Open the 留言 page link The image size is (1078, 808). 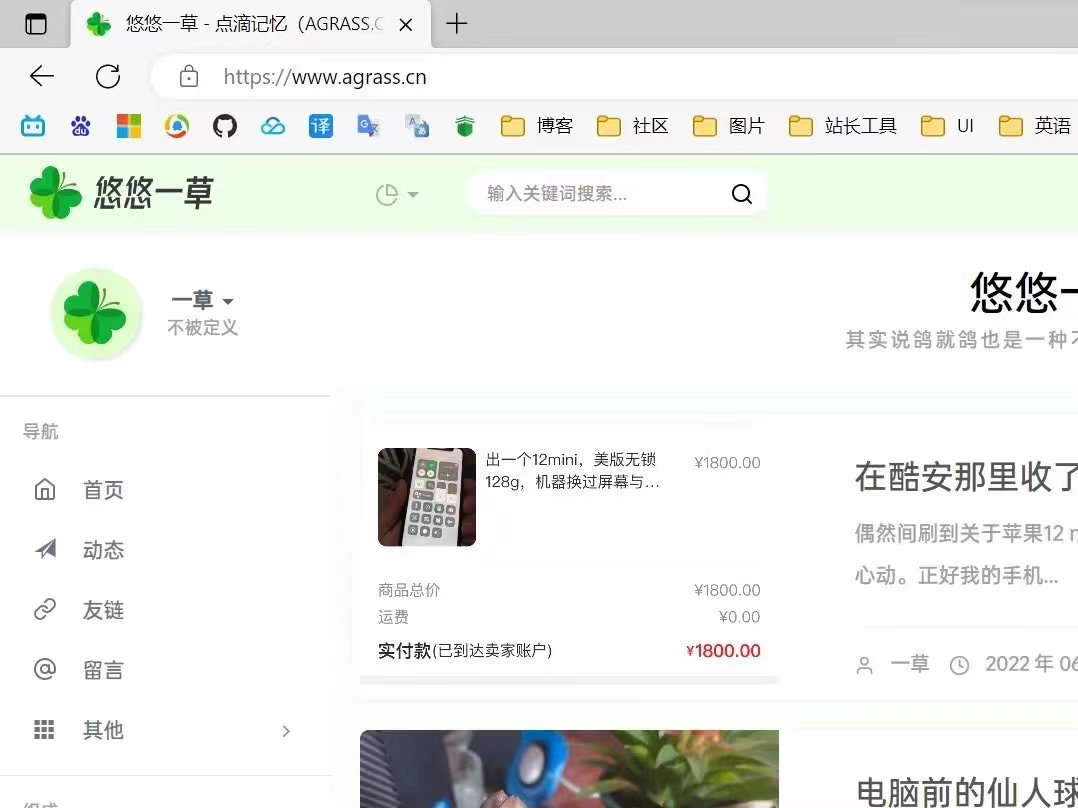(102, 670)
